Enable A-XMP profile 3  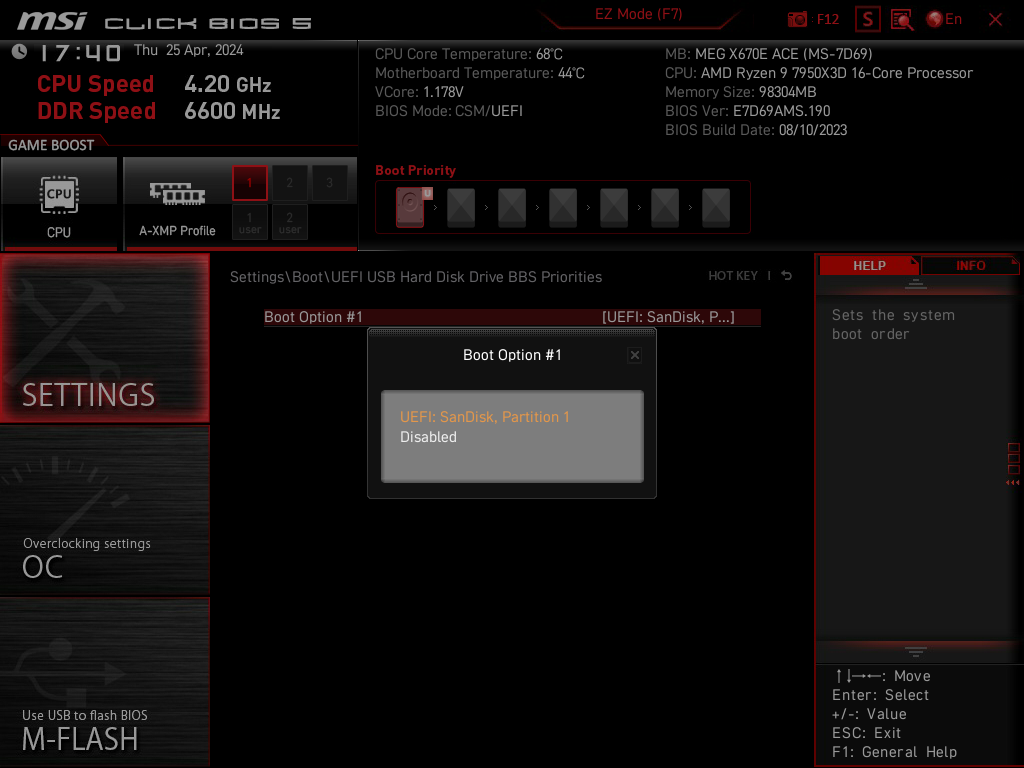pyautogui.click(x=329, y=183)
